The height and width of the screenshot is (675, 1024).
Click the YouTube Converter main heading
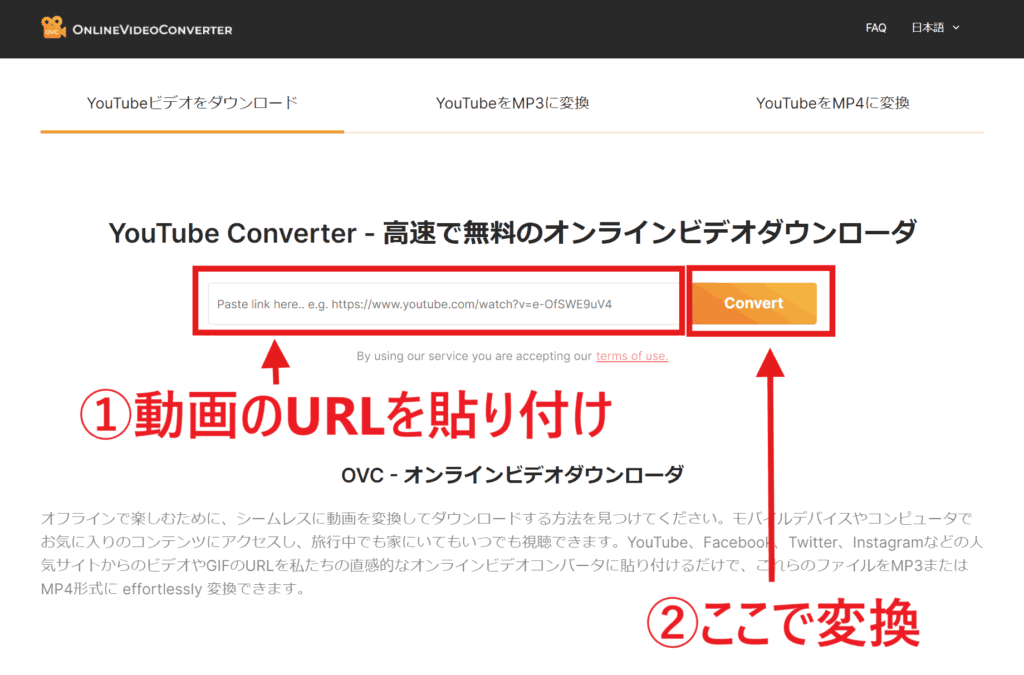tap(513, 233)
